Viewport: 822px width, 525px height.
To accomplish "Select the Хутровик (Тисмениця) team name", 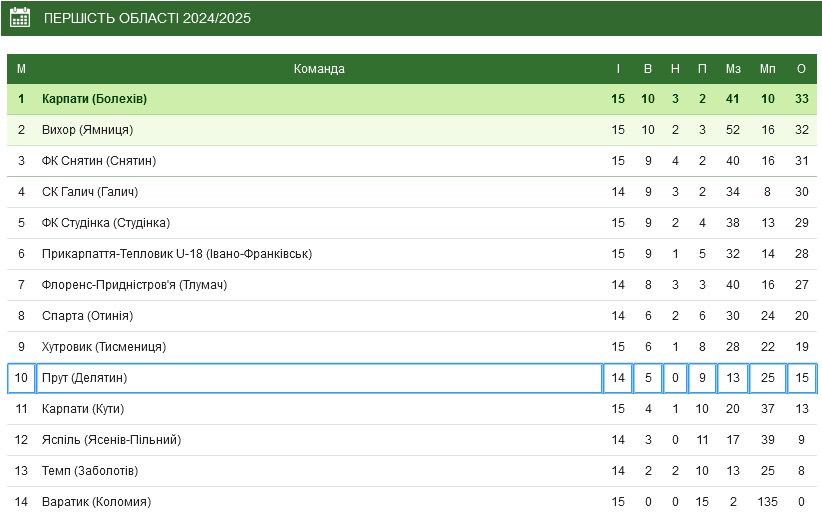I will coord(104,346).
